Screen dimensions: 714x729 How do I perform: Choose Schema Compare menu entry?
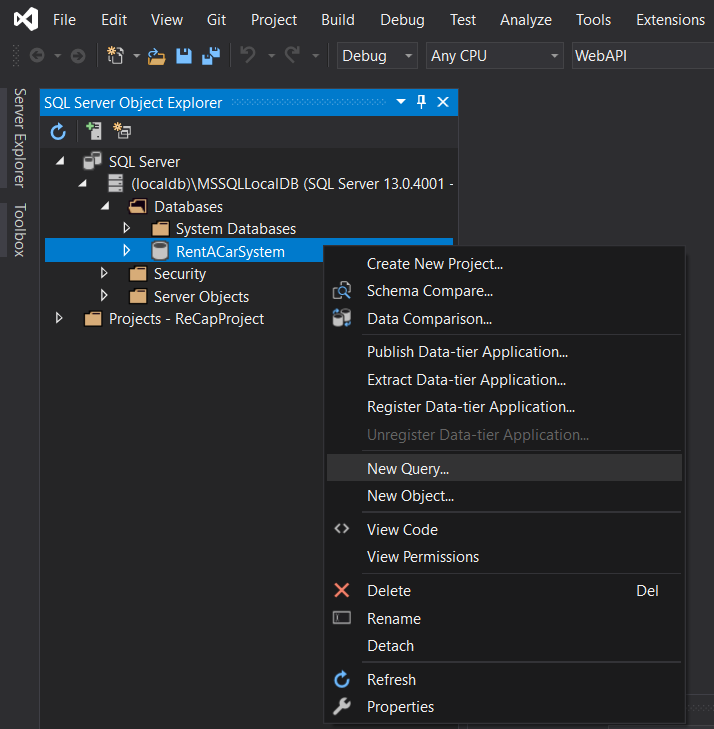(x=430, y=291)
